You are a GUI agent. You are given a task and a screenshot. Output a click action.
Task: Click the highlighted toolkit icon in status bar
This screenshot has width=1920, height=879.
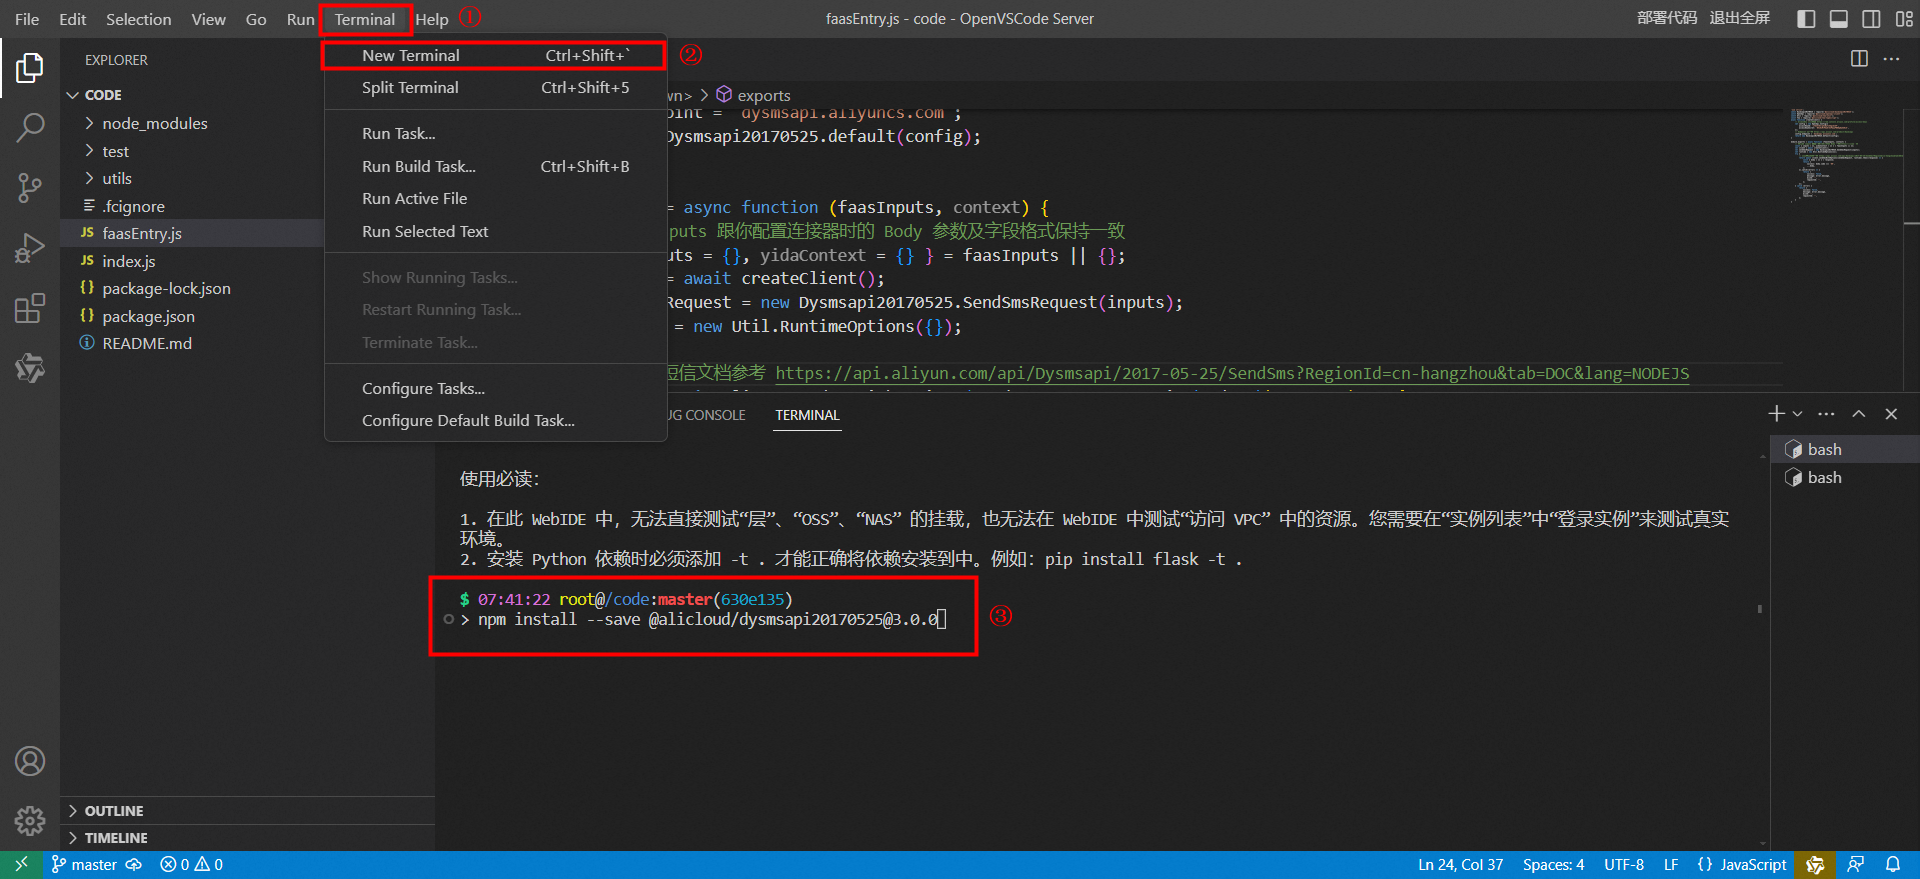point(1815,865)
